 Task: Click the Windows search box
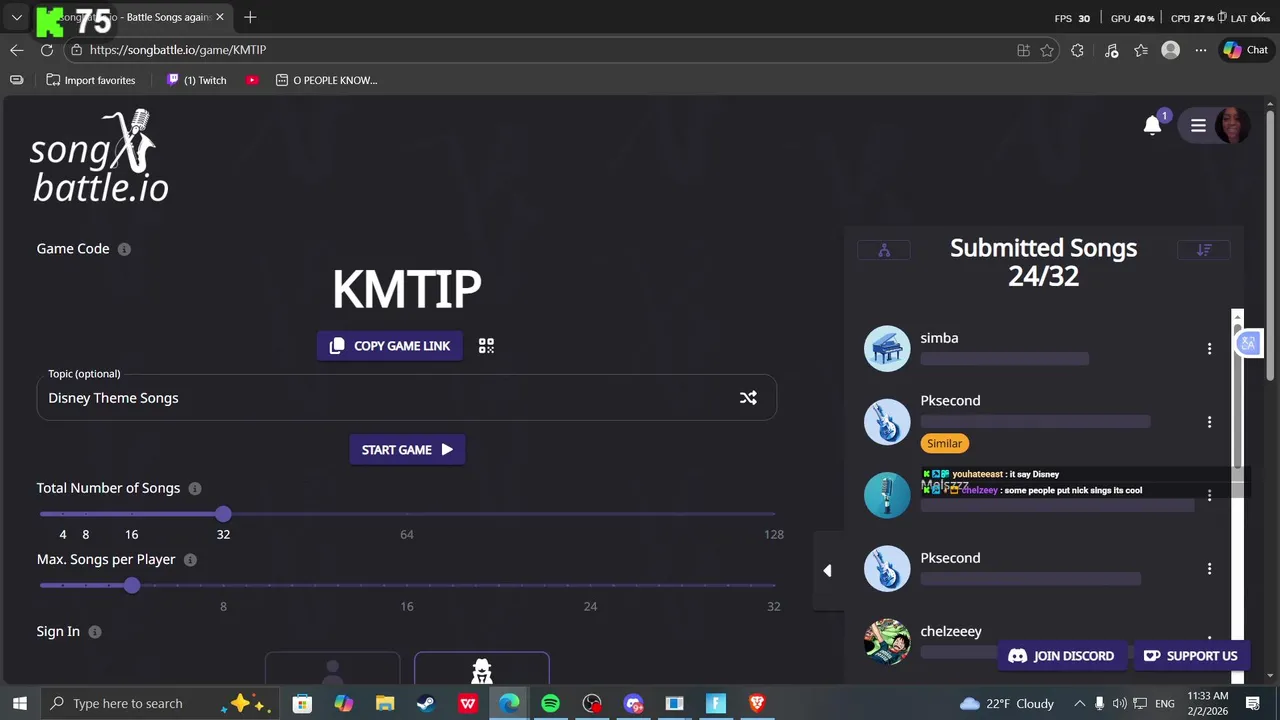pyautogui.click(x=160, y=704)
